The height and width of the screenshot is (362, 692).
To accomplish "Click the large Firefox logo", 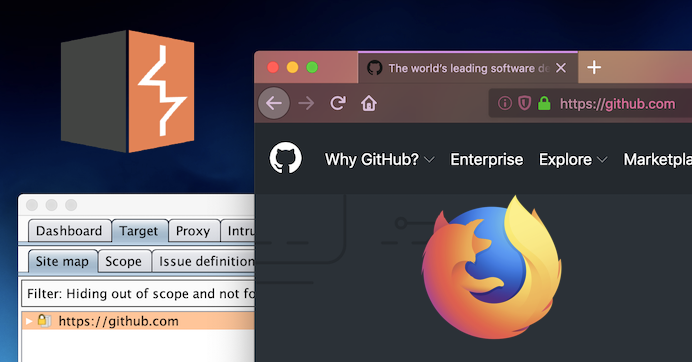I will [x=492, y=268].
